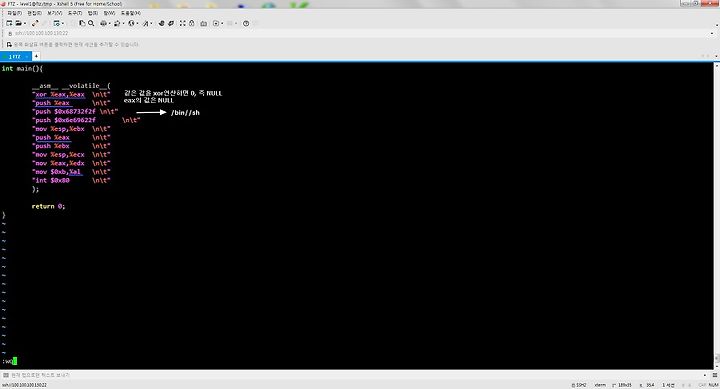This screenshot has height=389, width=720.
Task: Expand the Font icon dropdown arrow
Action: [x=152, y=23]
